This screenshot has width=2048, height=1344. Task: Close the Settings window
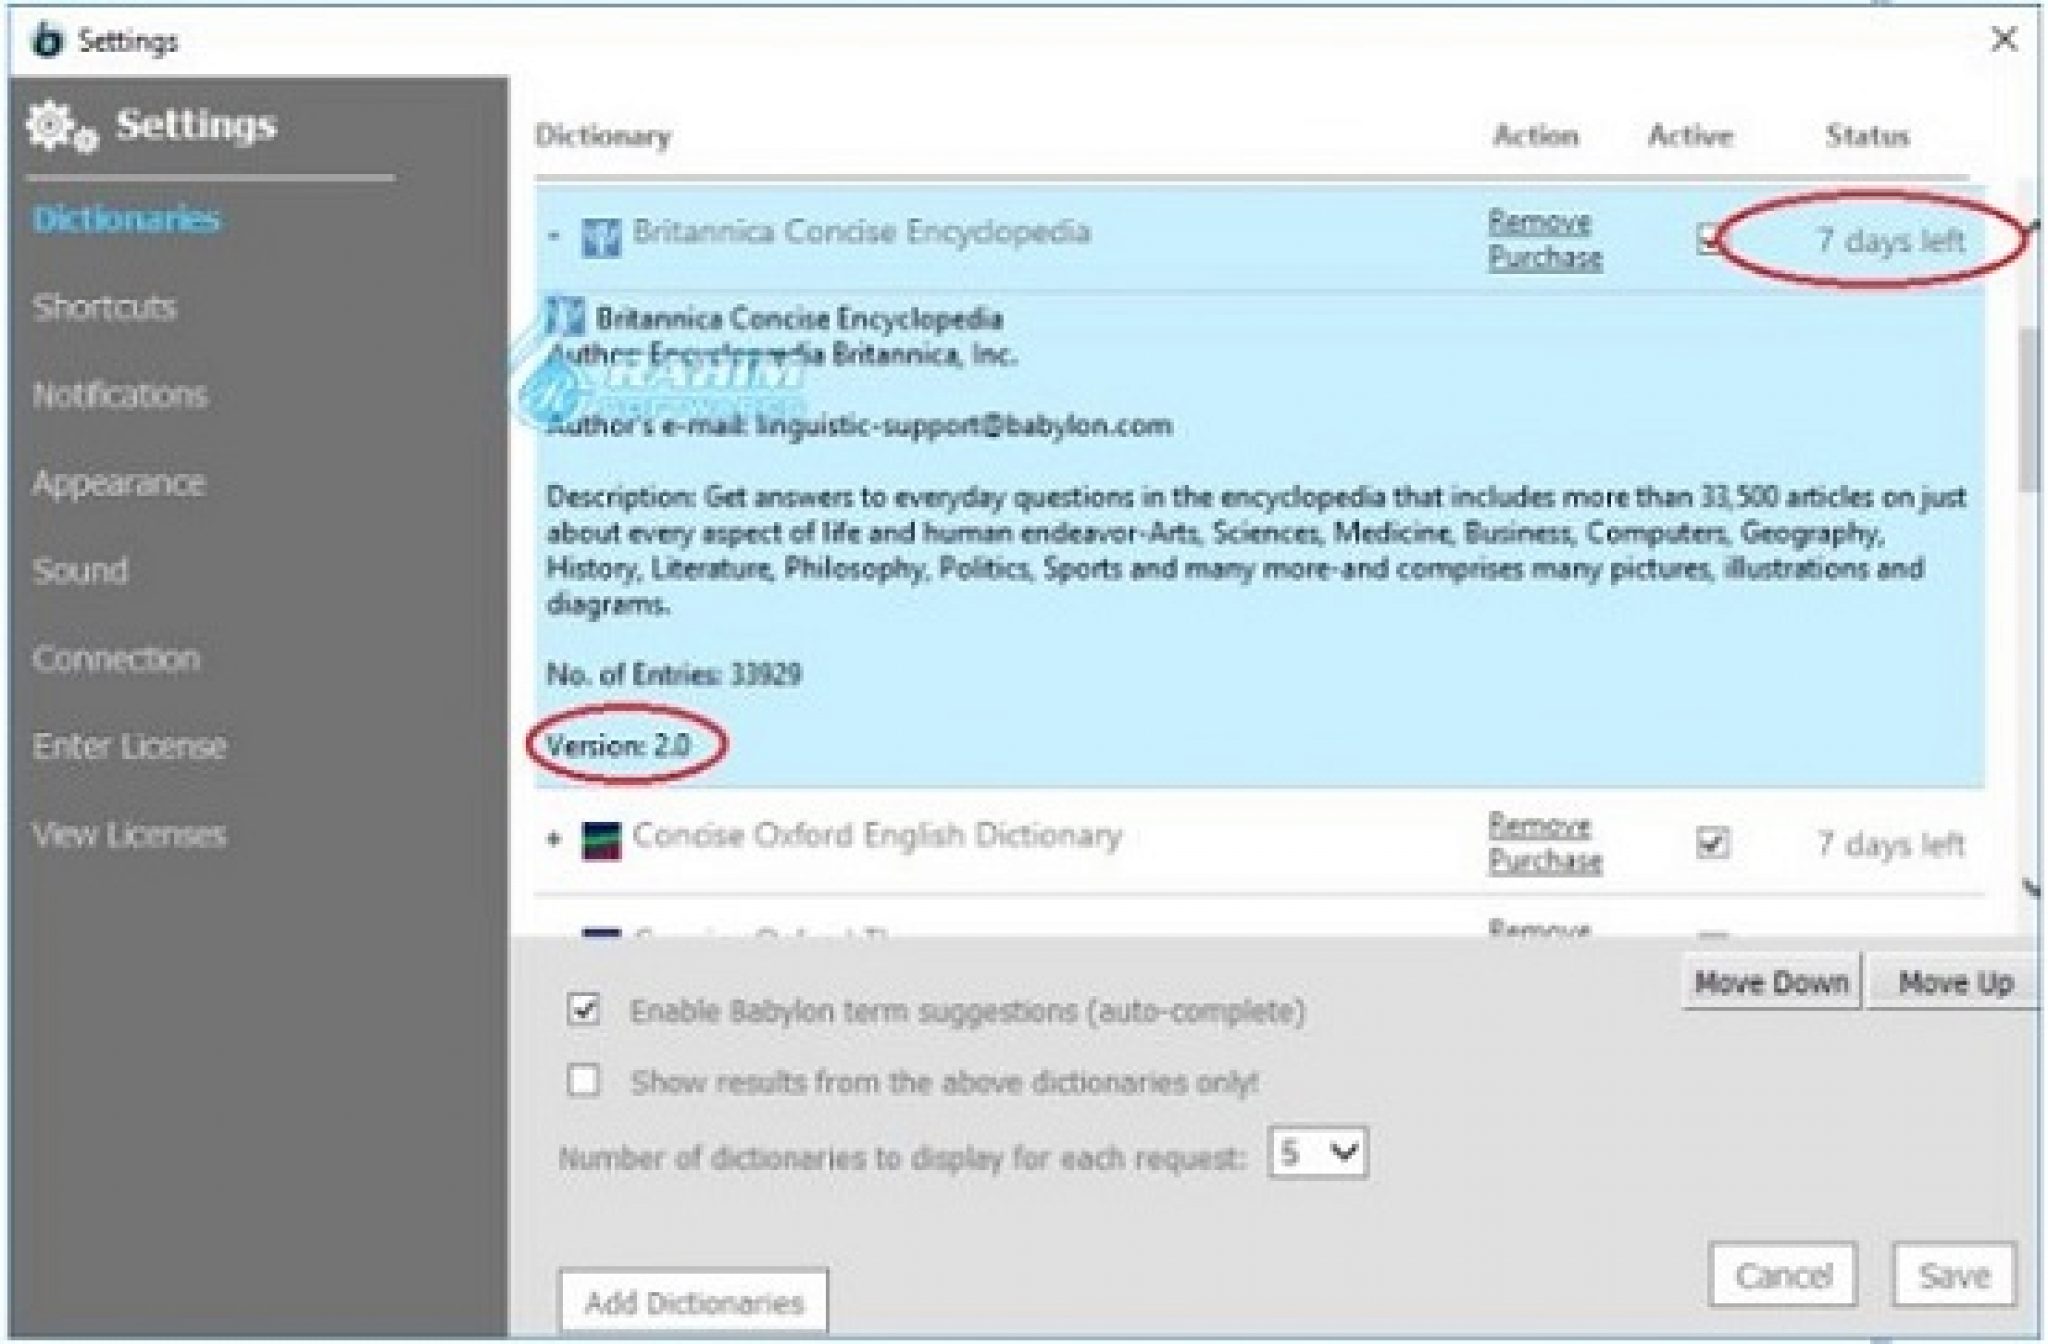(x=2003, y=40)
